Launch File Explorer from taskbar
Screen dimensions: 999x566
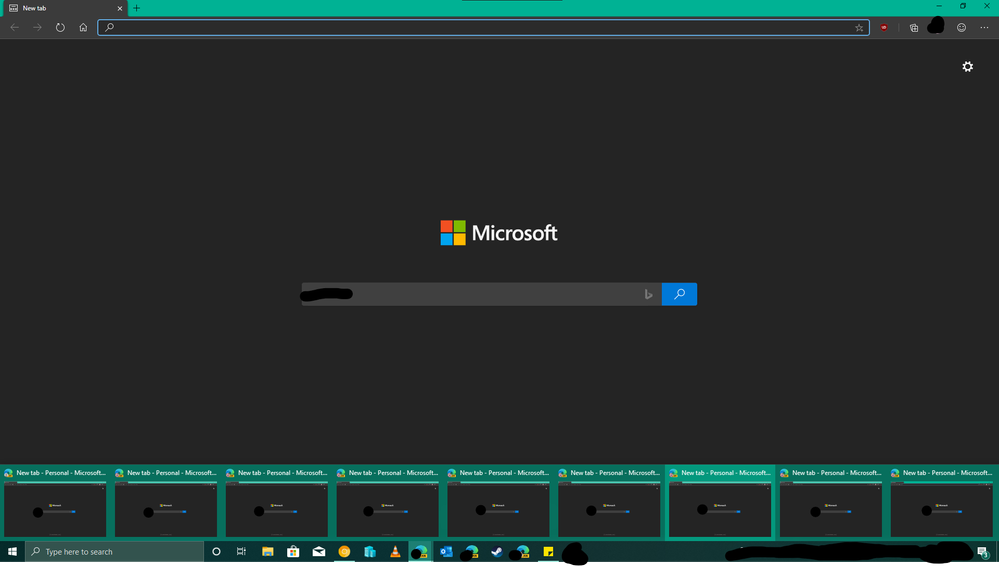[x=268, y=551]
